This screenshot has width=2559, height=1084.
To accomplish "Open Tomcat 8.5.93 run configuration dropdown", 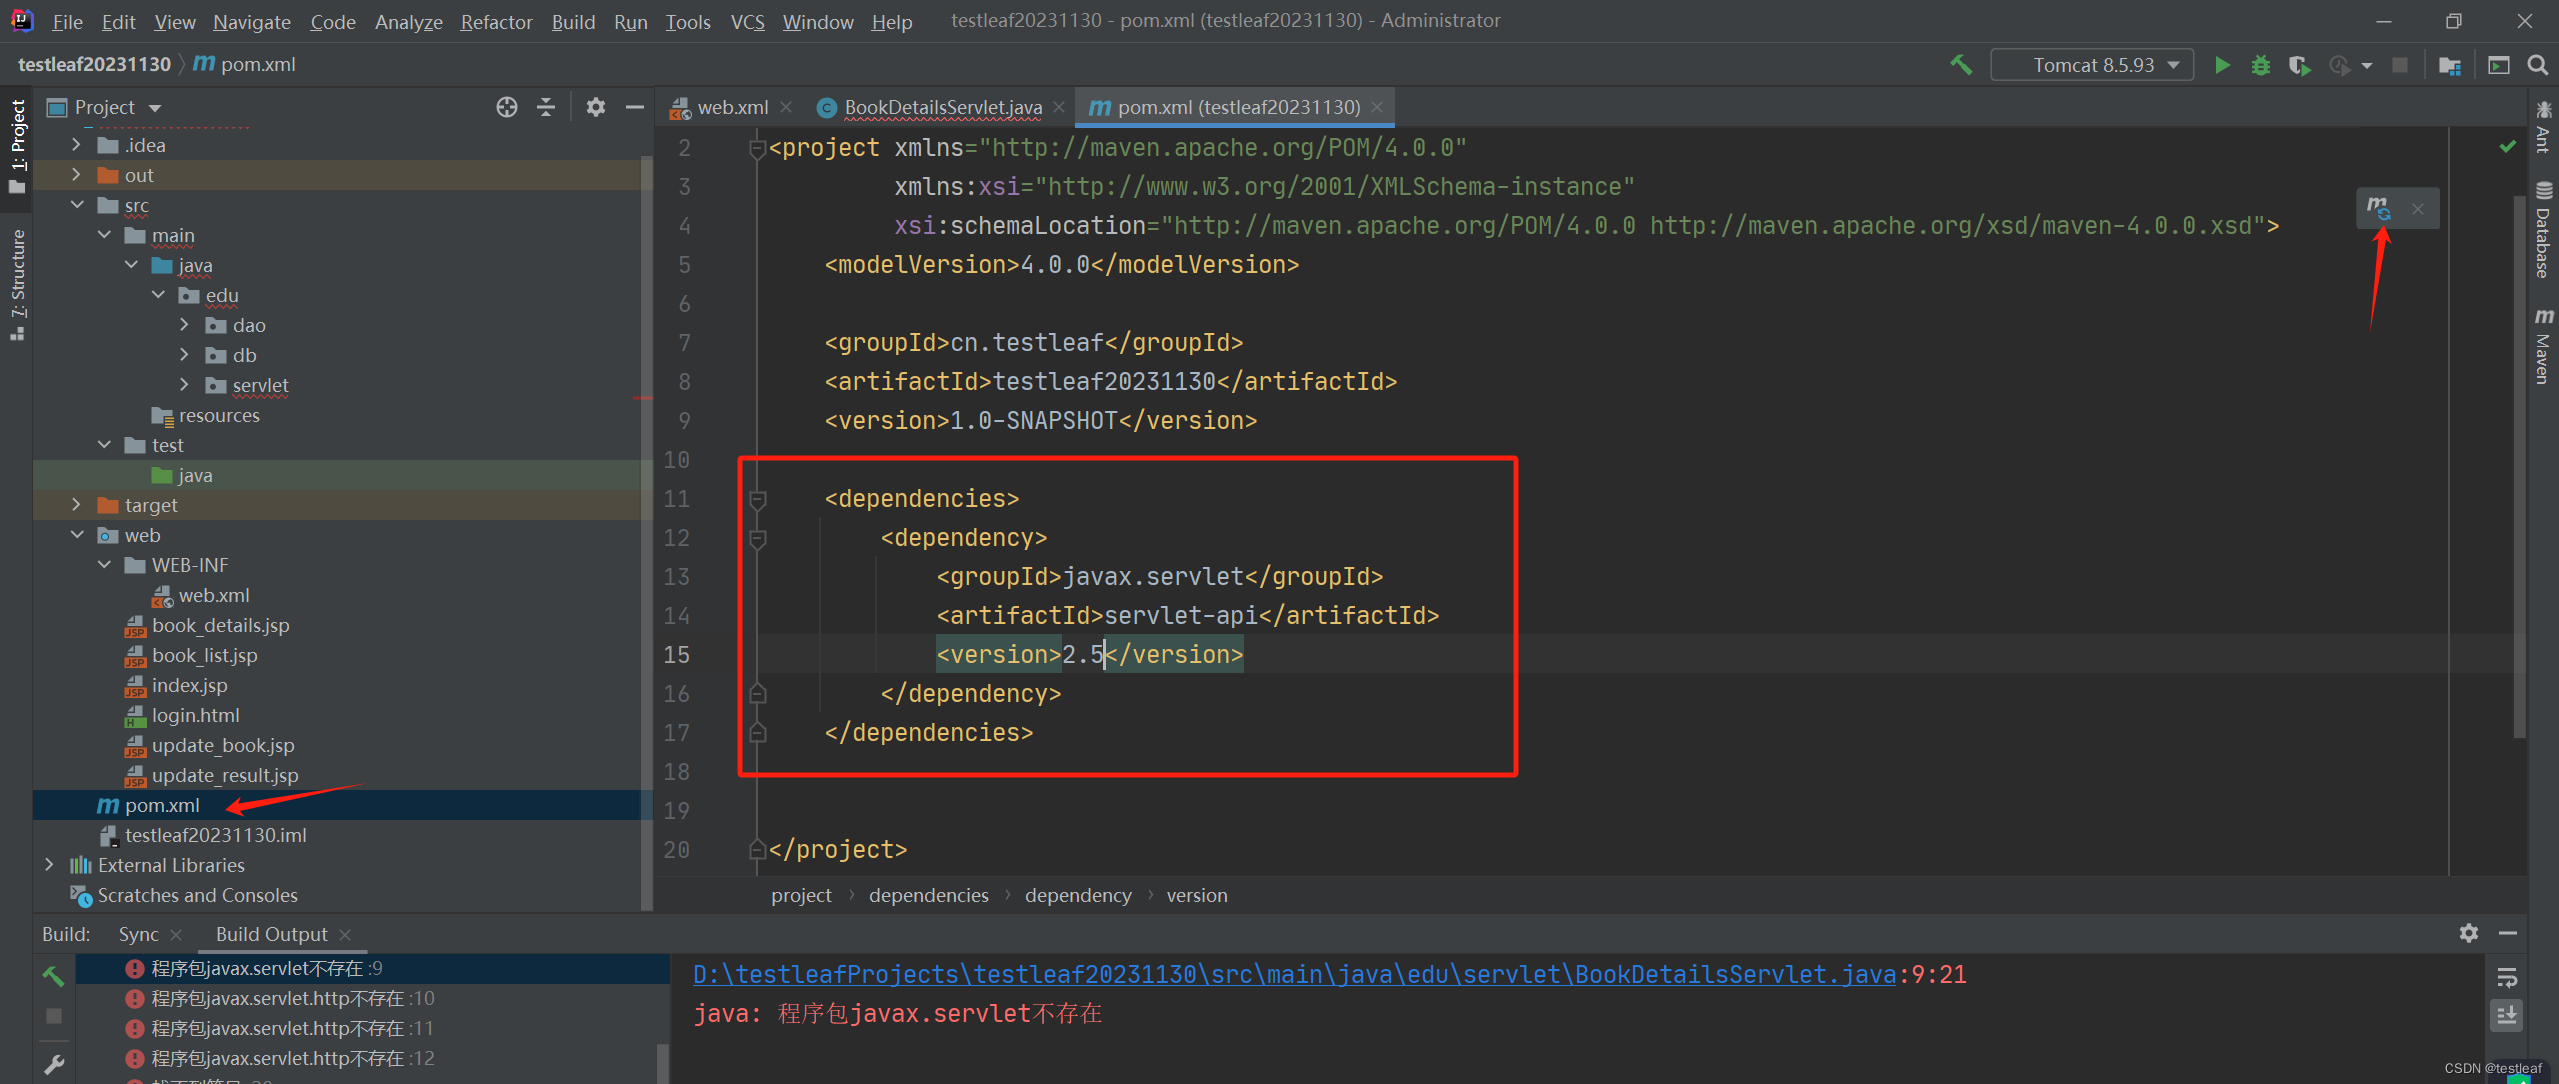I will tap(2092, 65).
